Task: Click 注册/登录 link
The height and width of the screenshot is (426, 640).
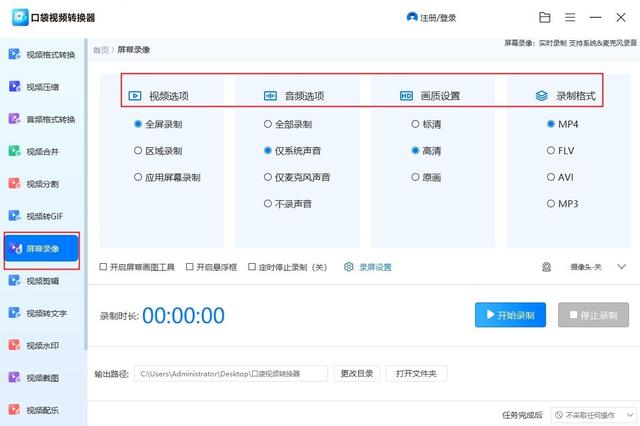Action: [x=438, y=18]
